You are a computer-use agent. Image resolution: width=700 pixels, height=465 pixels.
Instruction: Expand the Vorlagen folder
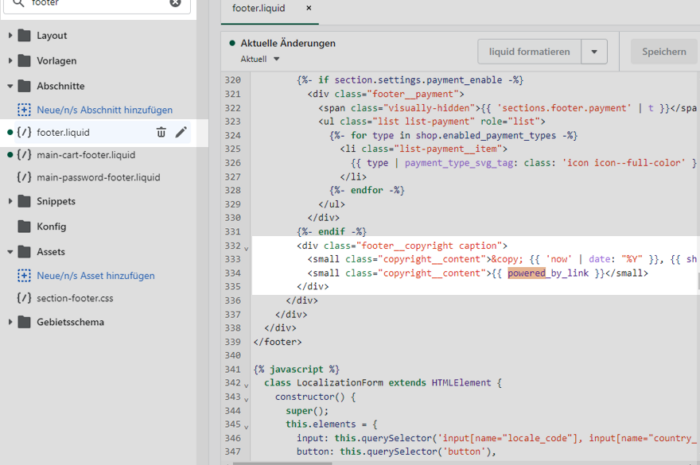click(56, 60)
